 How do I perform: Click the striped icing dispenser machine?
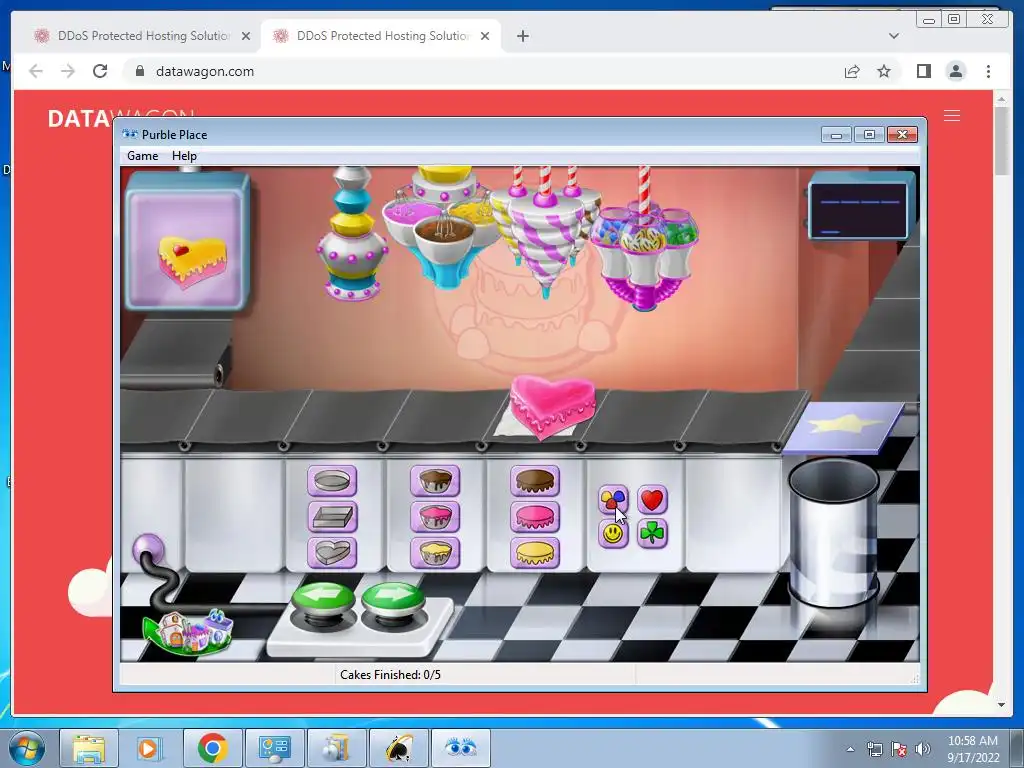pyautogui.click(x=544, y=232)
